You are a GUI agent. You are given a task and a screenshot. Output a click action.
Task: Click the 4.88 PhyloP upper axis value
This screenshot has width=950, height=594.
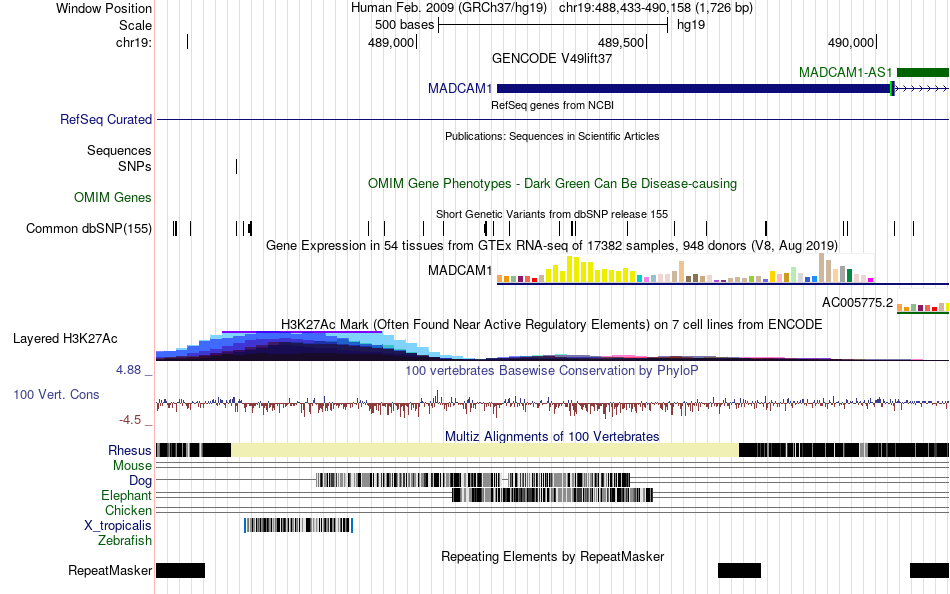[x=128, y=370]
